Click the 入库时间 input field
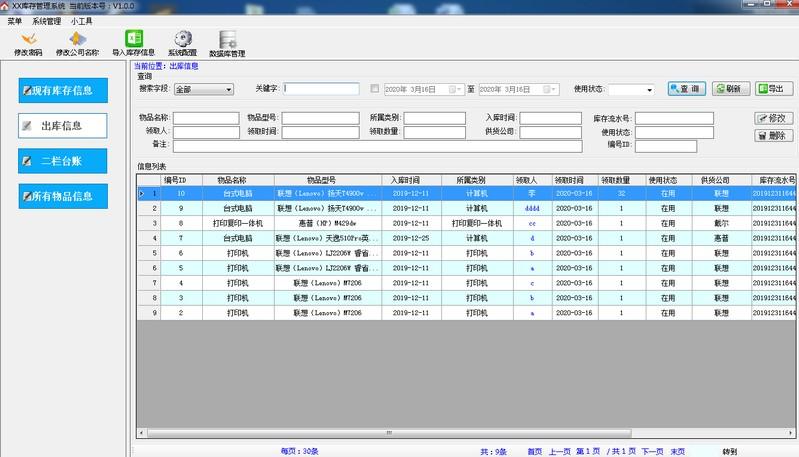799x457 pixels. tap(551, 118)
